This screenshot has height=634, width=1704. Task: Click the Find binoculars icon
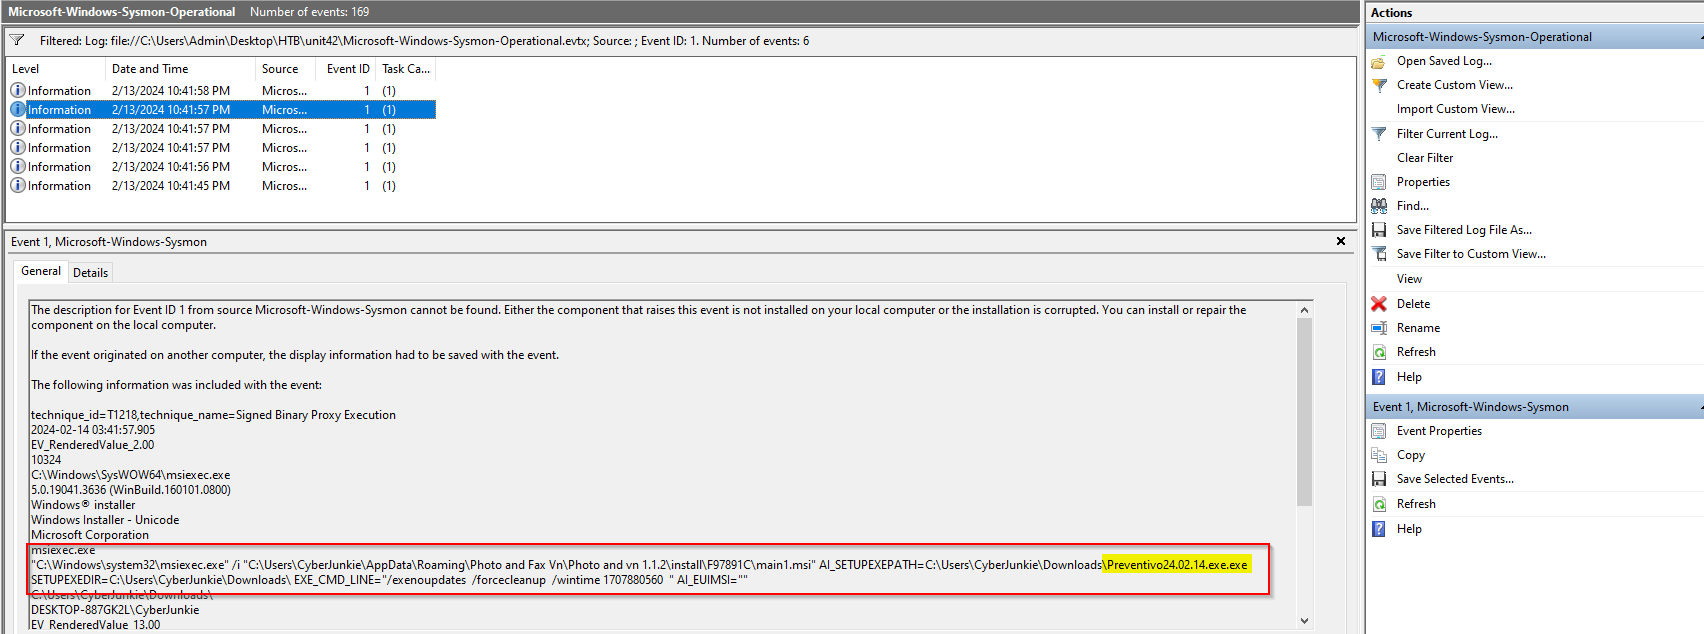1379,206
